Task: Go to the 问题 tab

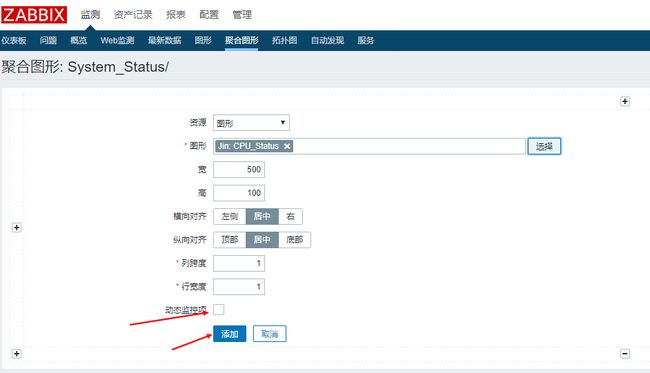Action: pyautogui.click(x=48, y=40)
